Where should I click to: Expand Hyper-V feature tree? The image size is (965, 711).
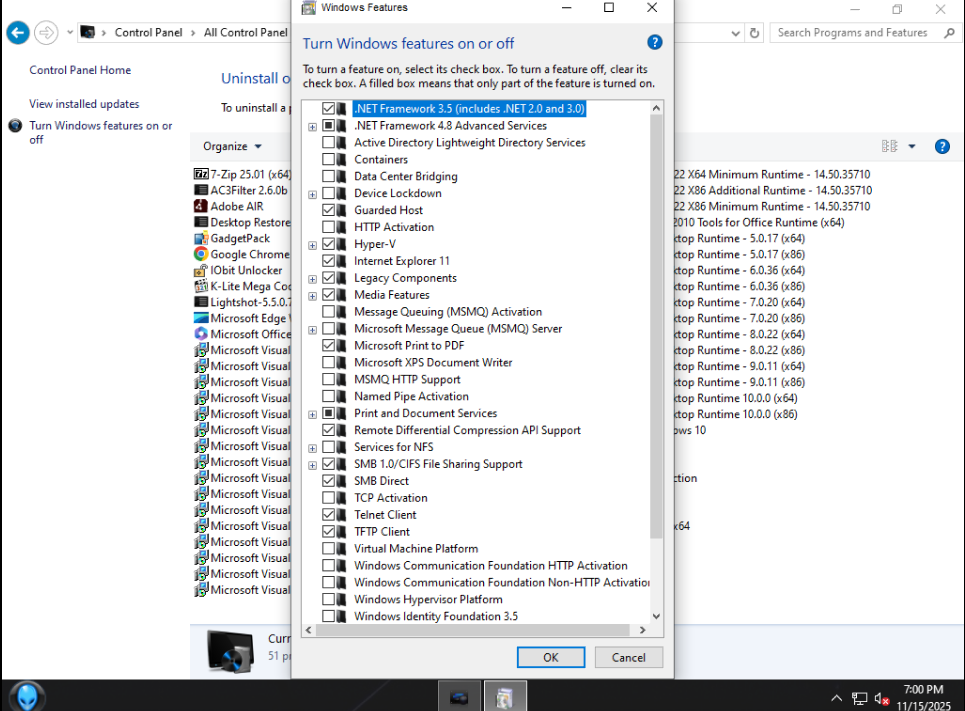313,245
